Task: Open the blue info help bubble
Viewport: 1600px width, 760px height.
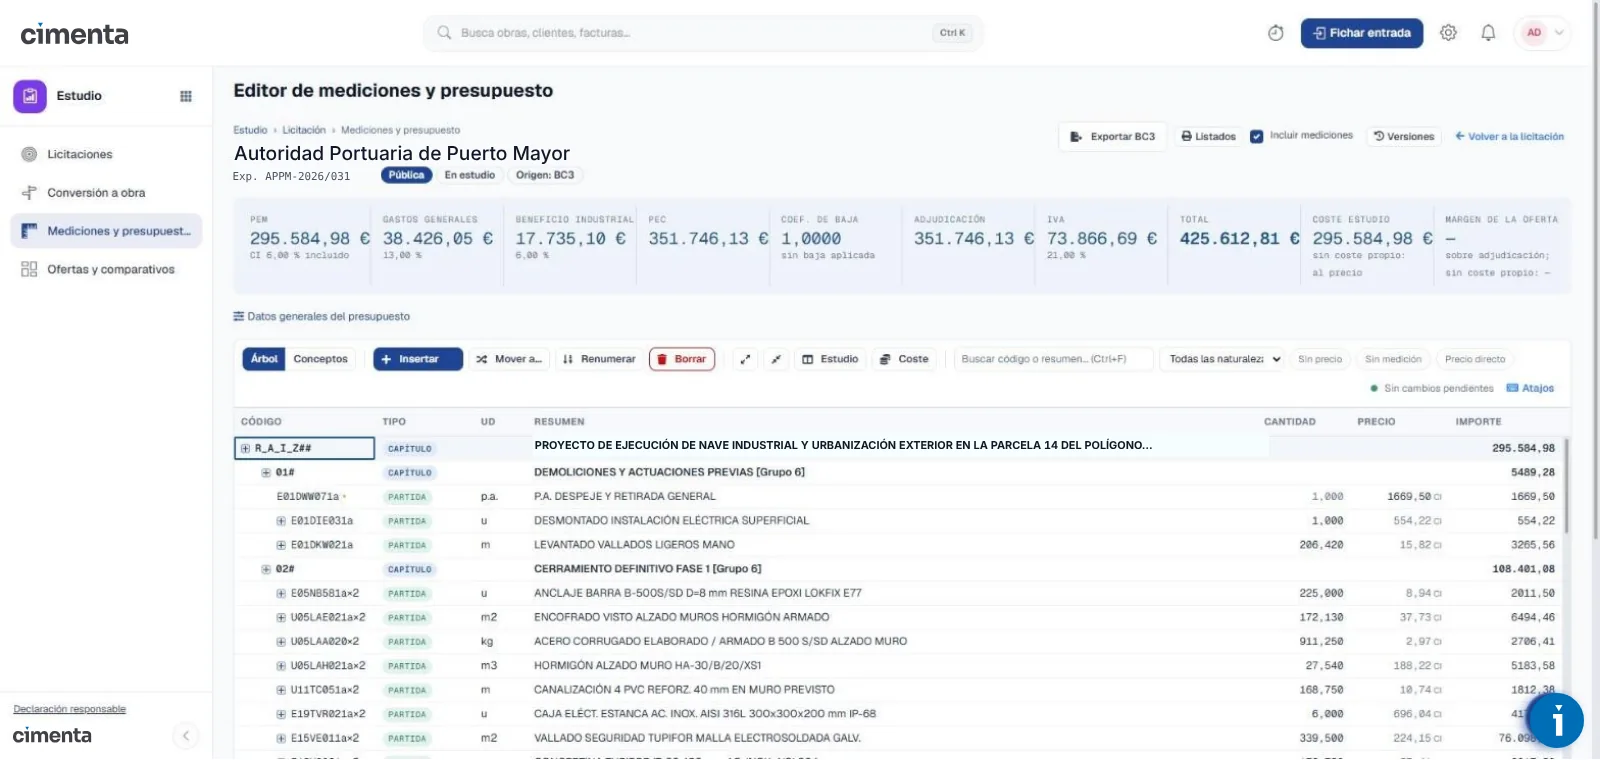Action: (x=1556, y=720)
